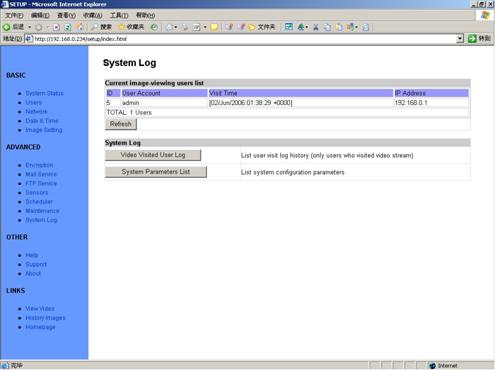
Task: Open System Status in sidebar
Action: pyautogui.click(x=44, y=93)
